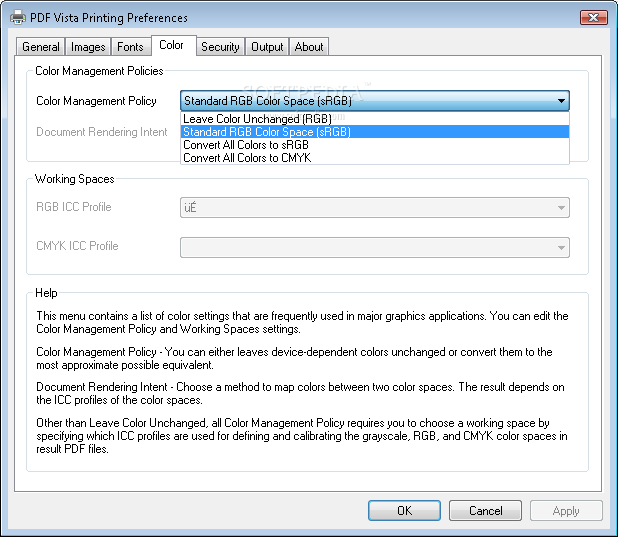This screenshot has width=618, height=537.
Task: Close the PDF Vista Printing Preferences window
Action: (594, 17)
